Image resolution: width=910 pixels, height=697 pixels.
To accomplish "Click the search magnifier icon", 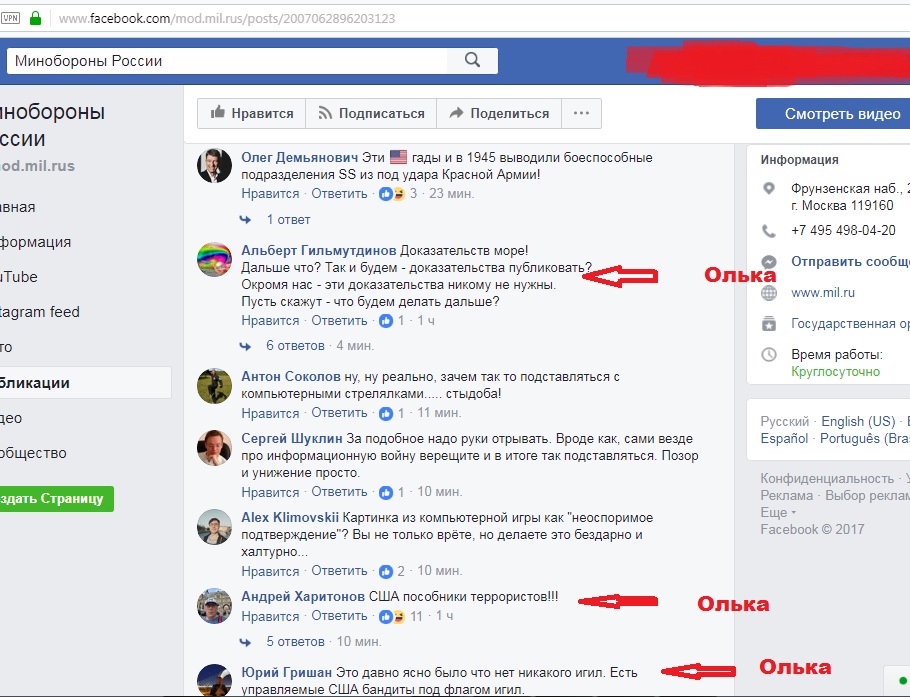I will 472,60.
